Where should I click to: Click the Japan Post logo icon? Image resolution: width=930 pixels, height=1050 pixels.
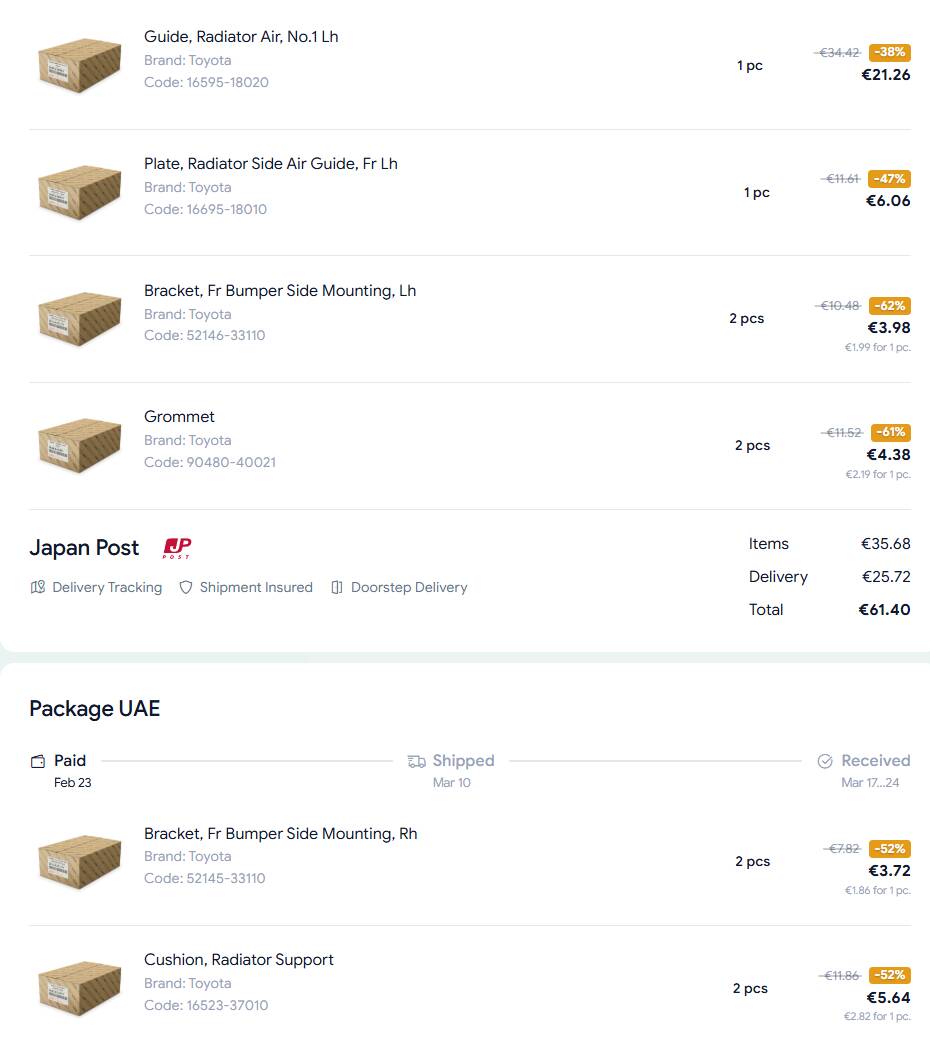[x=177, y=548]
